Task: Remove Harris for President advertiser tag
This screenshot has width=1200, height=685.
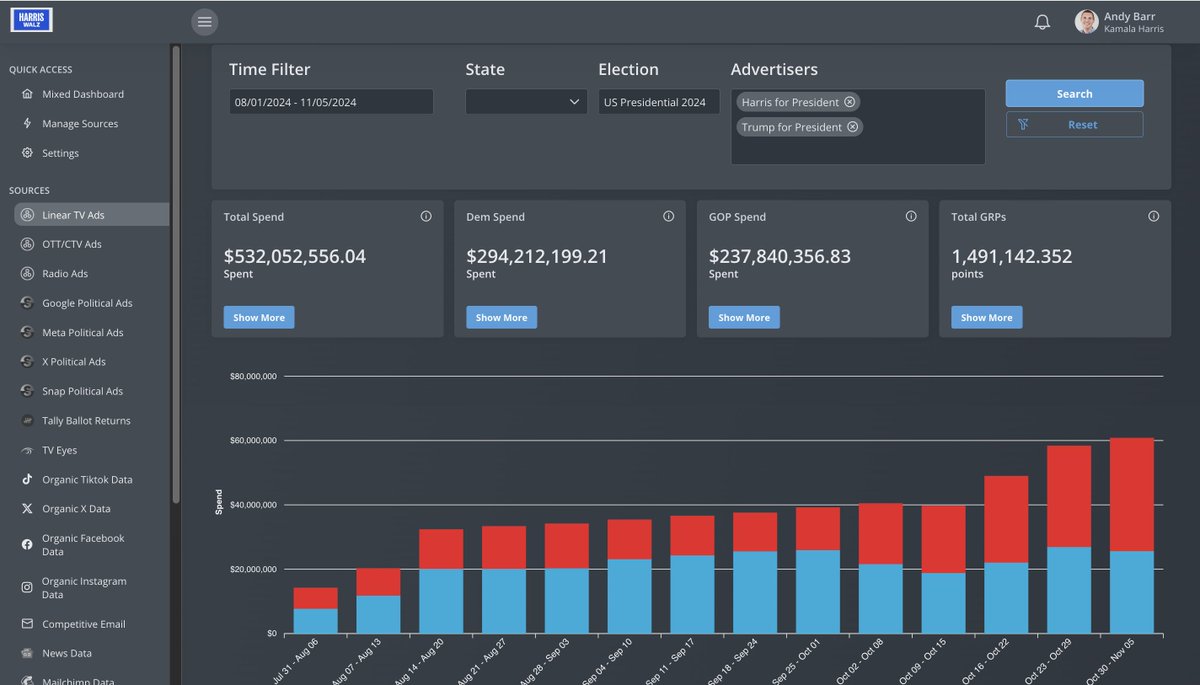Action: pos(849,102)
